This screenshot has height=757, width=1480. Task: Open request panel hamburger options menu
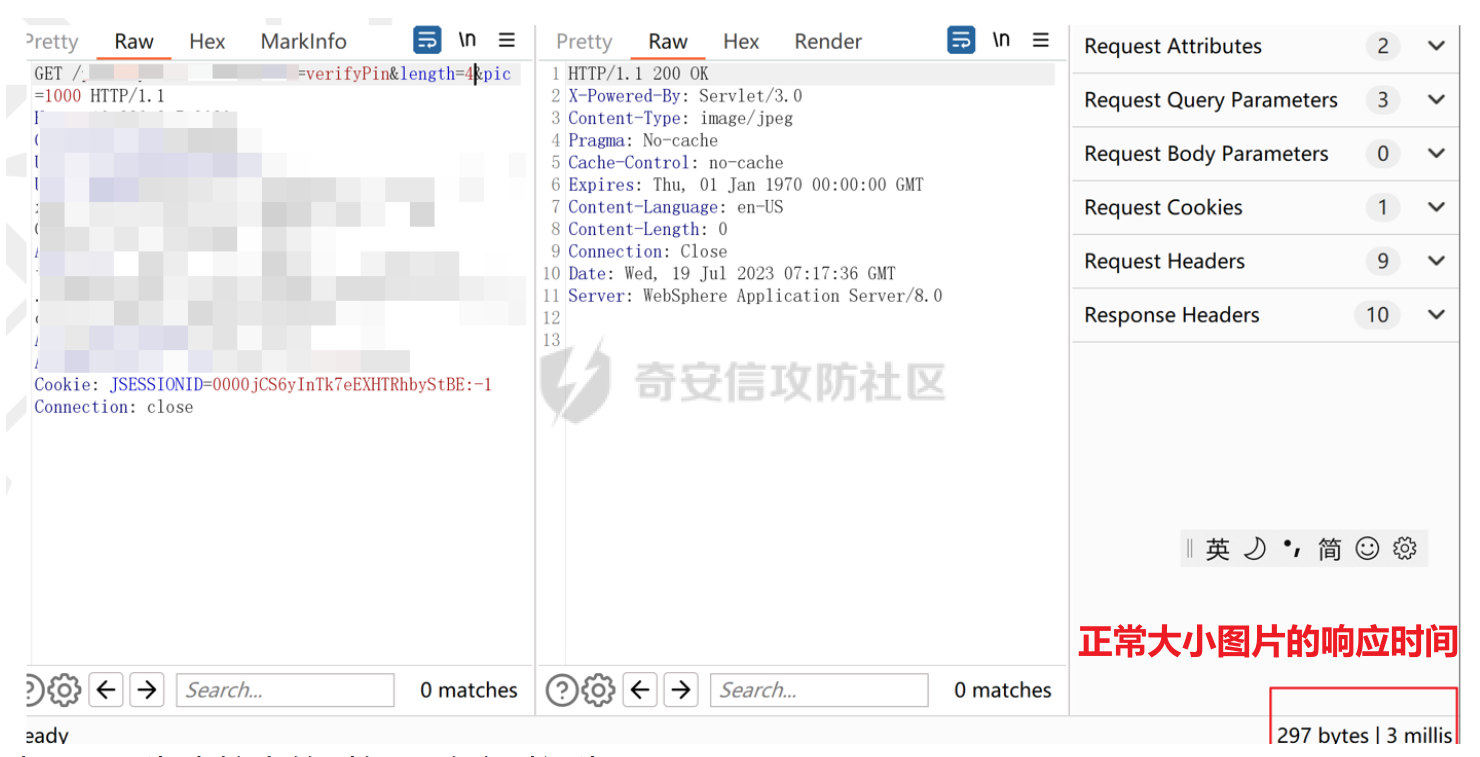click(x=507, y=40)
